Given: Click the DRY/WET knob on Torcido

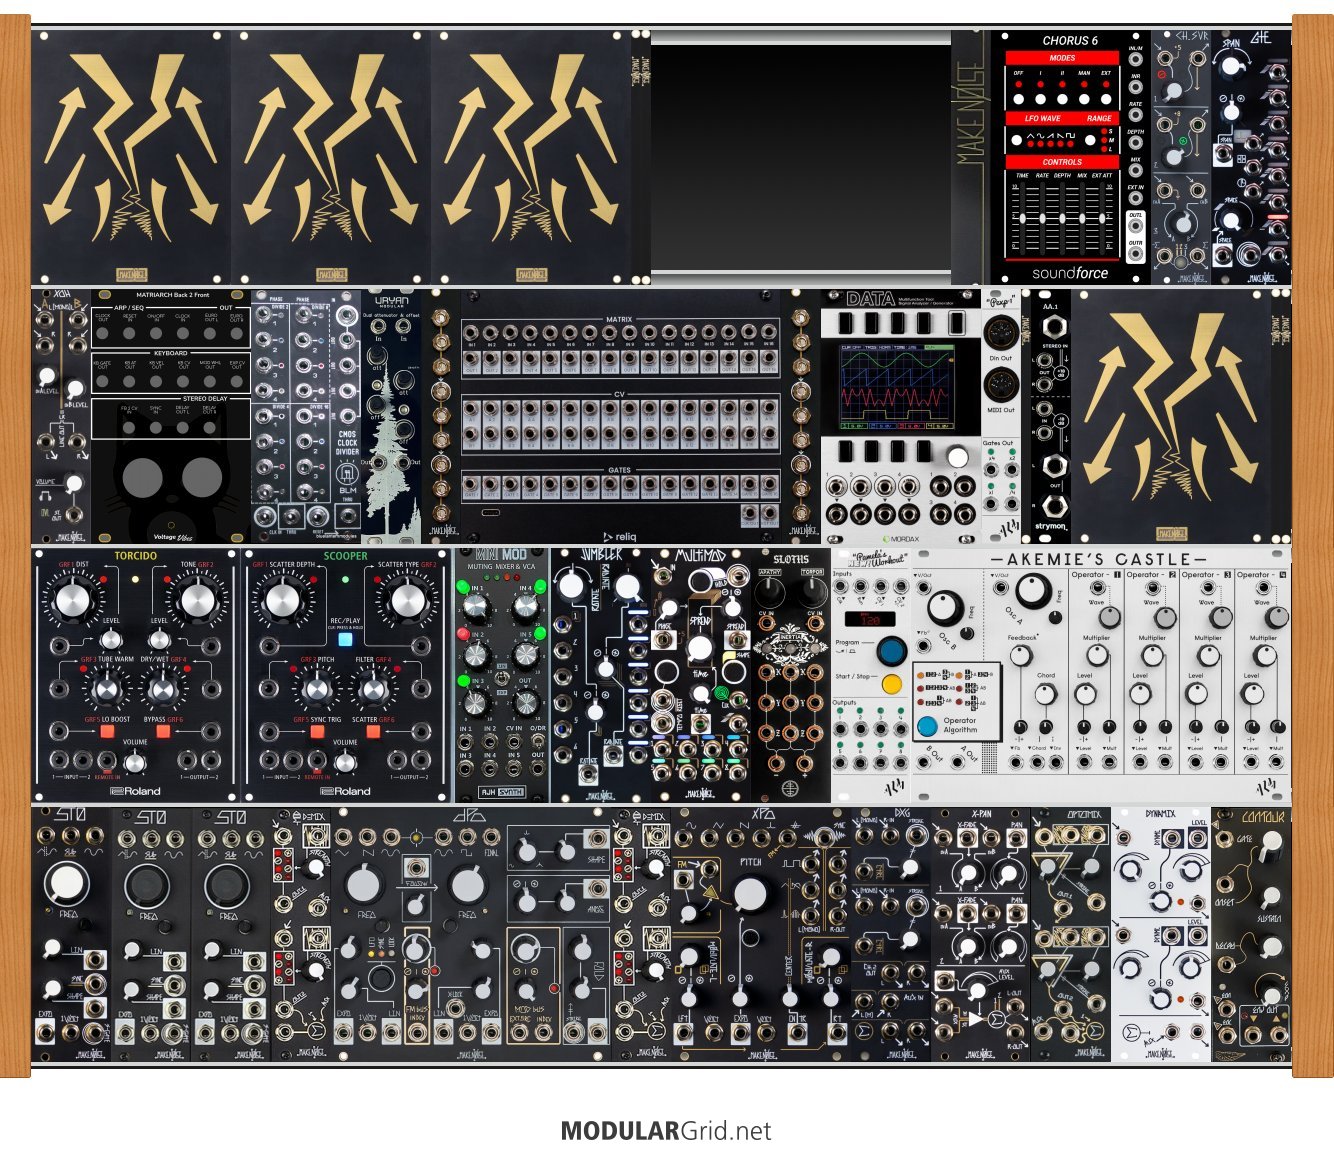Looking at the screenshot, I should 162,690.
